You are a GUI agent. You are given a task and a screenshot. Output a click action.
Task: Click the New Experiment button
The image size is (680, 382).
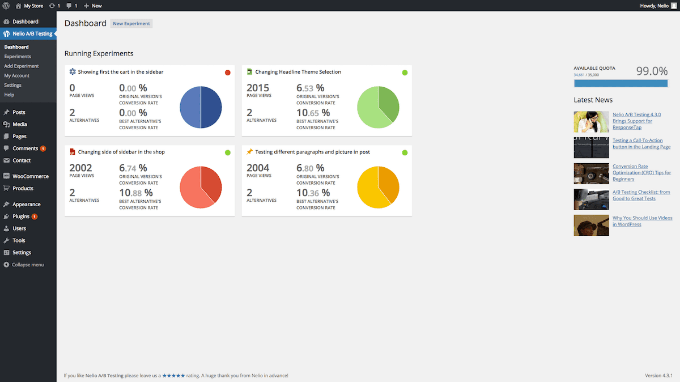[x=131, y=23]
